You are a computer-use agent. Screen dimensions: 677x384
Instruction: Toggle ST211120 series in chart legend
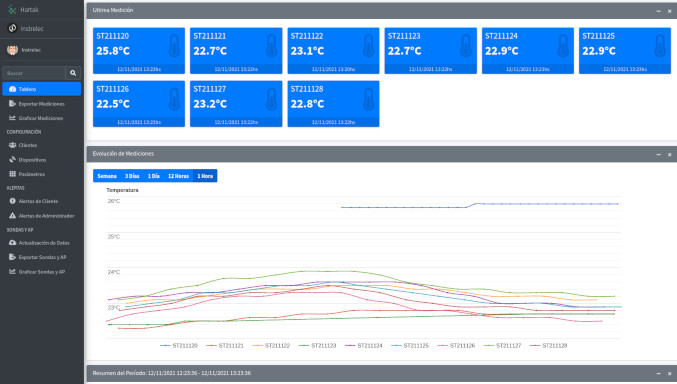179,346
